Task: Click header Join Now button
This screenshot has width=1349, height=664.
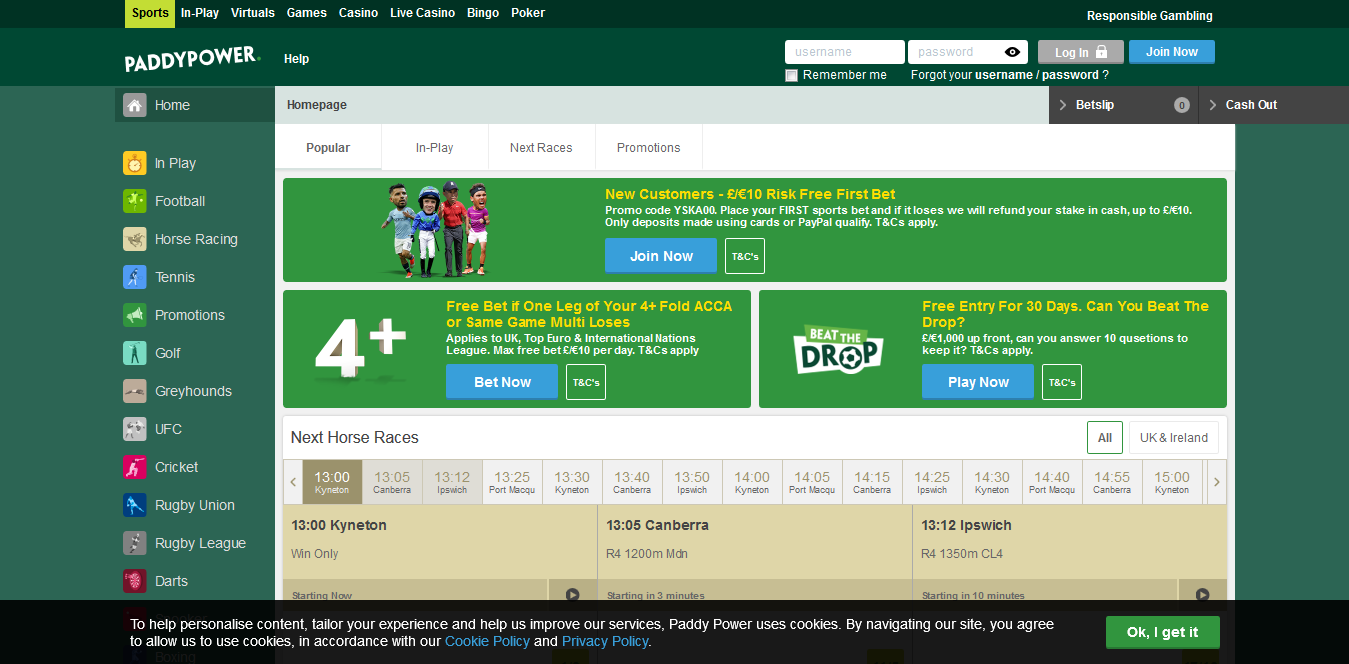Action: click(1172, 52)
